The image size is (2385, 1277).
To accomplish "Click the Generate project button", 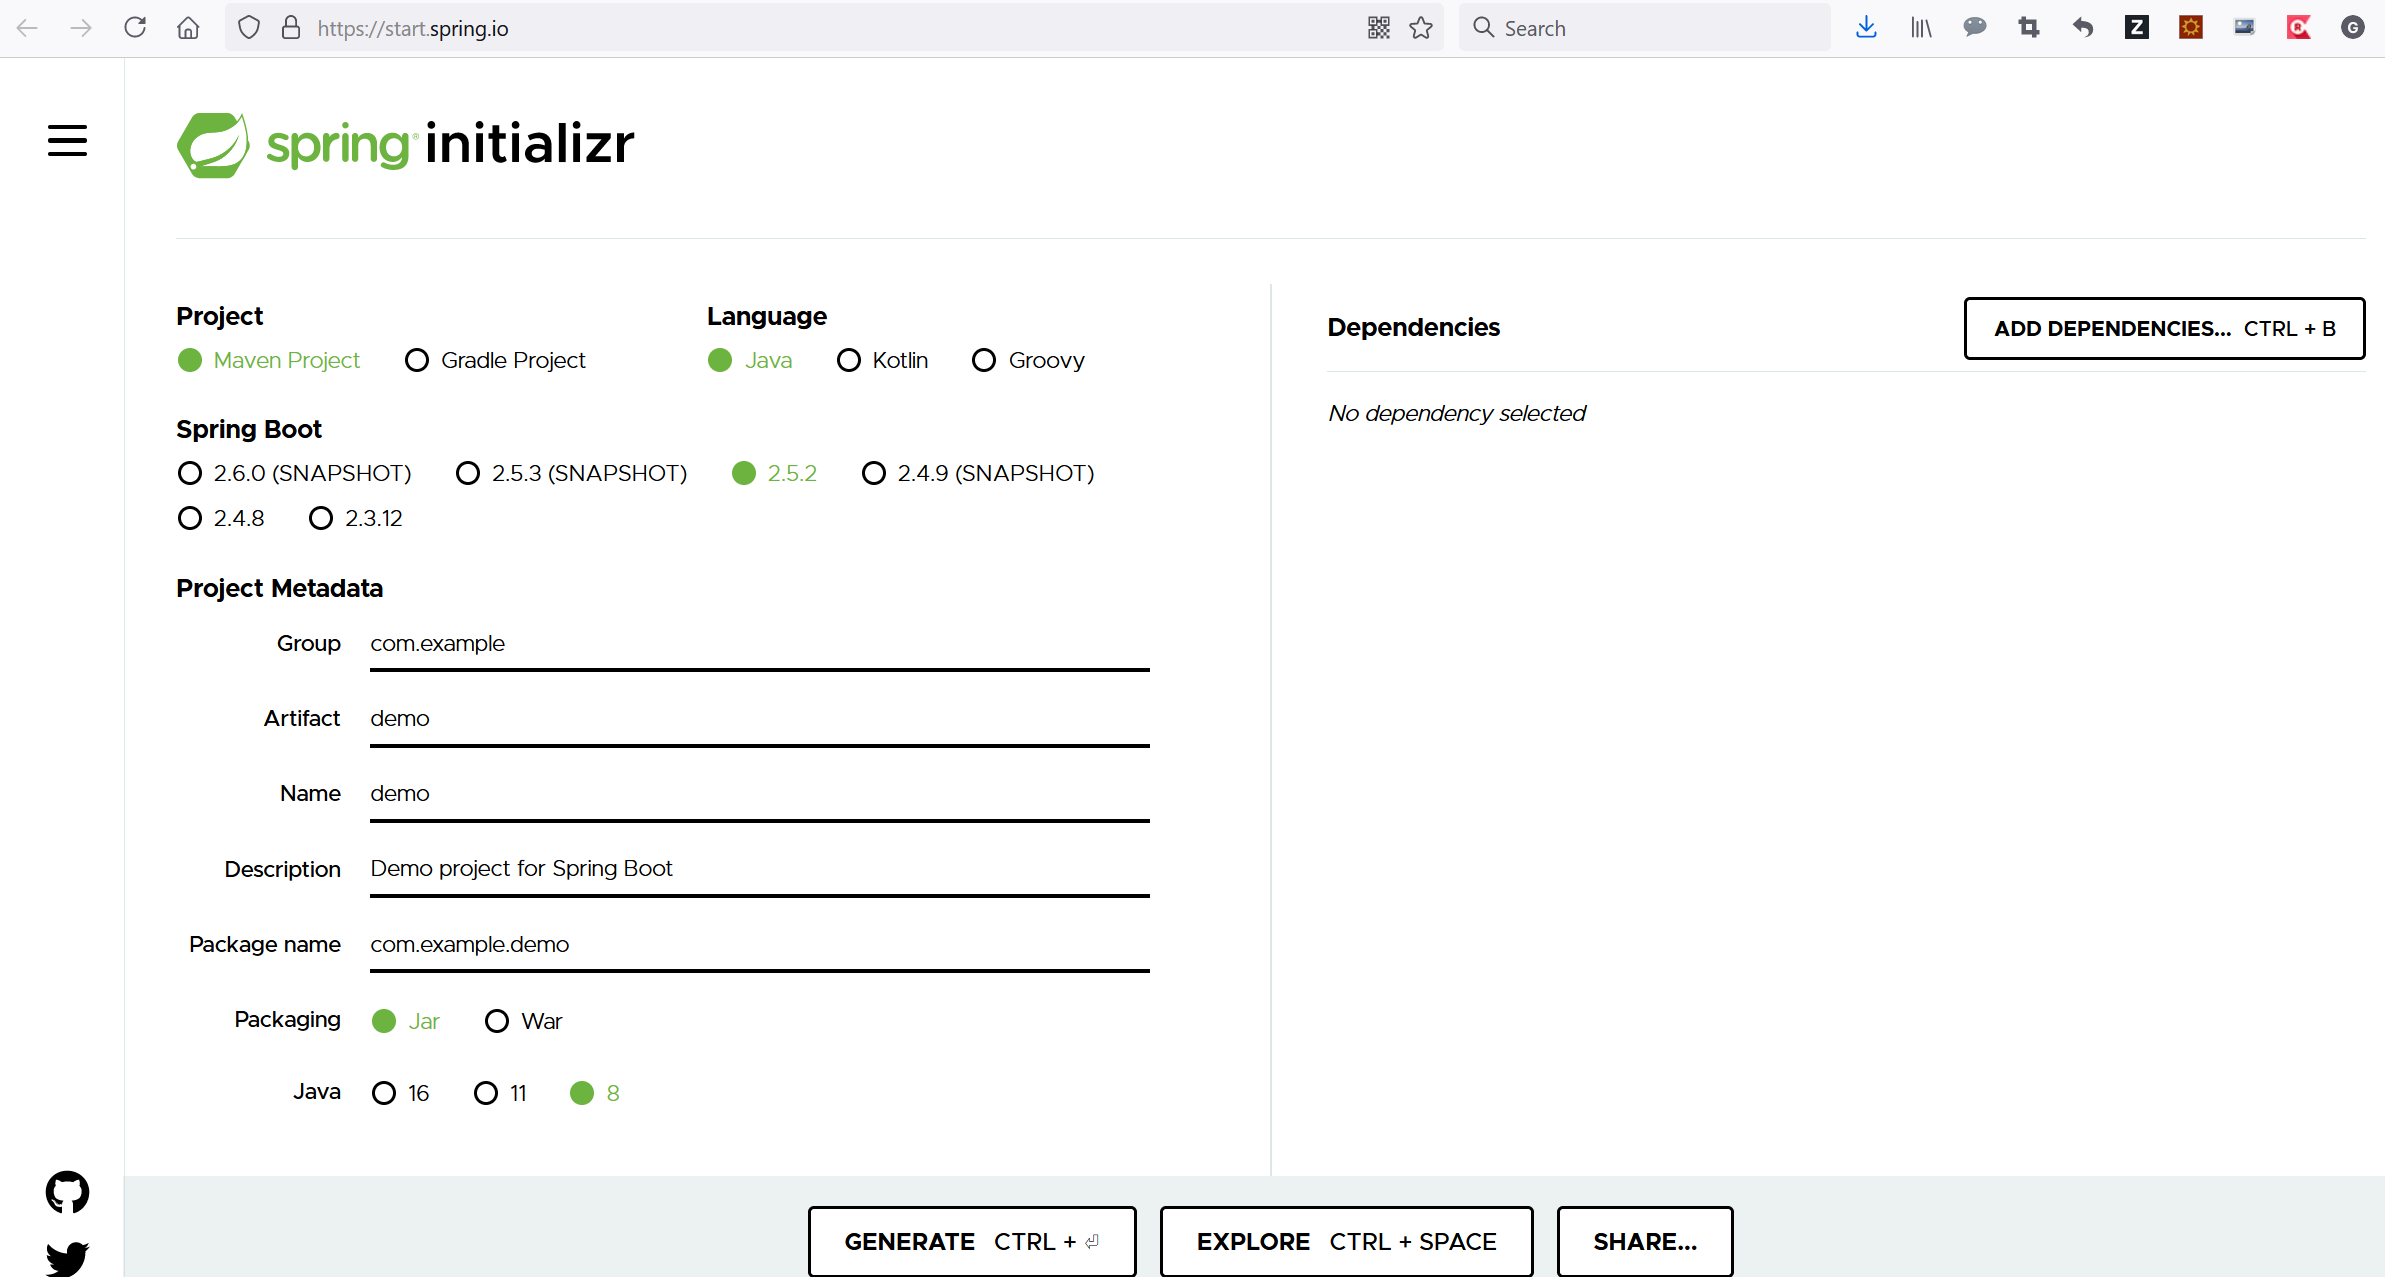I will pos(972,1241).
